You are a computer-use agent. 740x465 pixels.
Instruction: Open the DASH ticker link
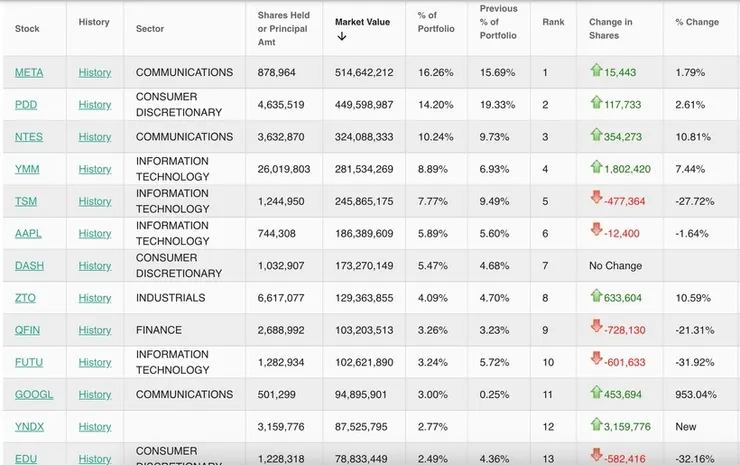click(x=29, y=266)
